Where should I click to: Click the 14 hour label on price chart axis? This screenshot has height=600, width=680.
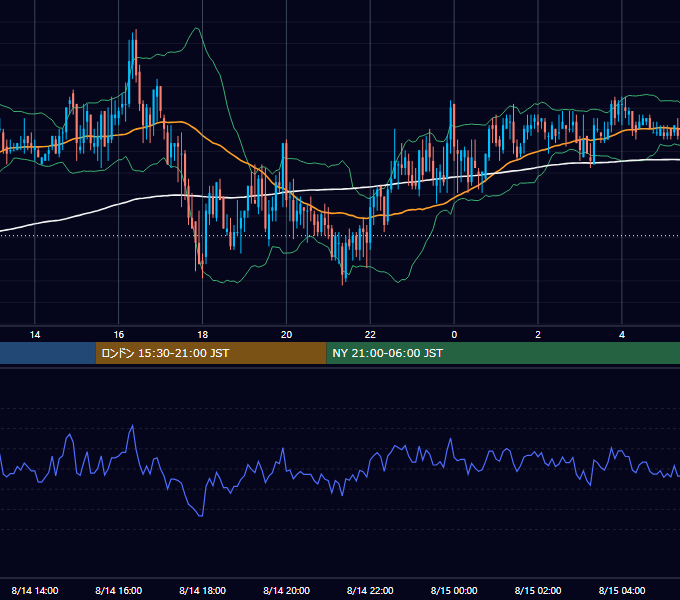35,335
